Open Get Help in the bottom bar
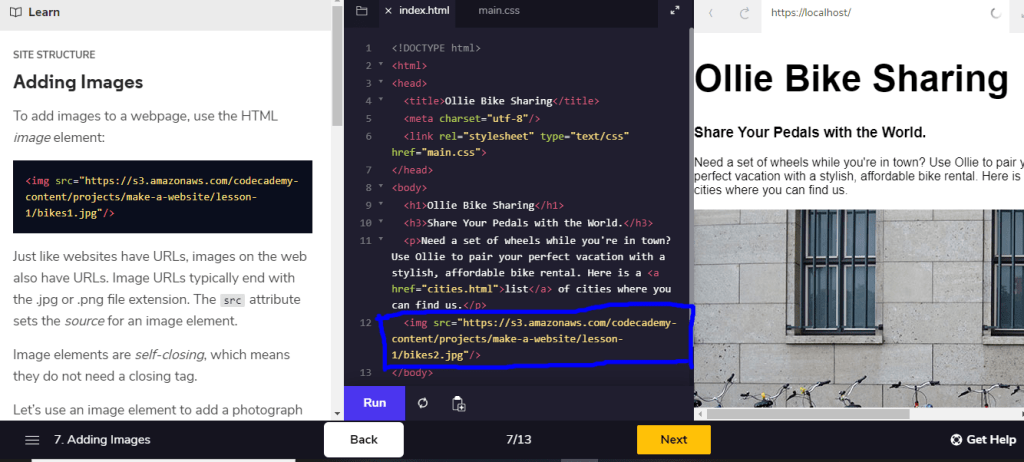Screen dimensions: 1024x462 982,440
